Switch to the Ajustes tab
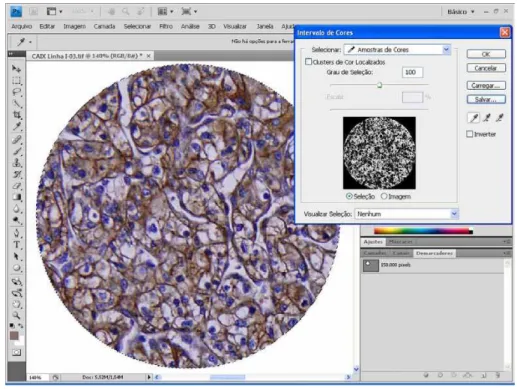The width and height of the screenshot is (517, 389). 373,242
